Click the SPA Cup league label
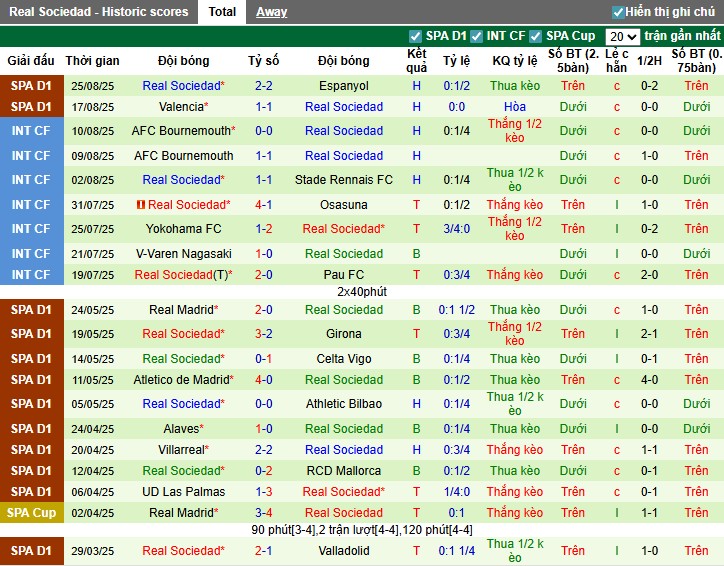724x566 pixels. click(x=31, y=513)
